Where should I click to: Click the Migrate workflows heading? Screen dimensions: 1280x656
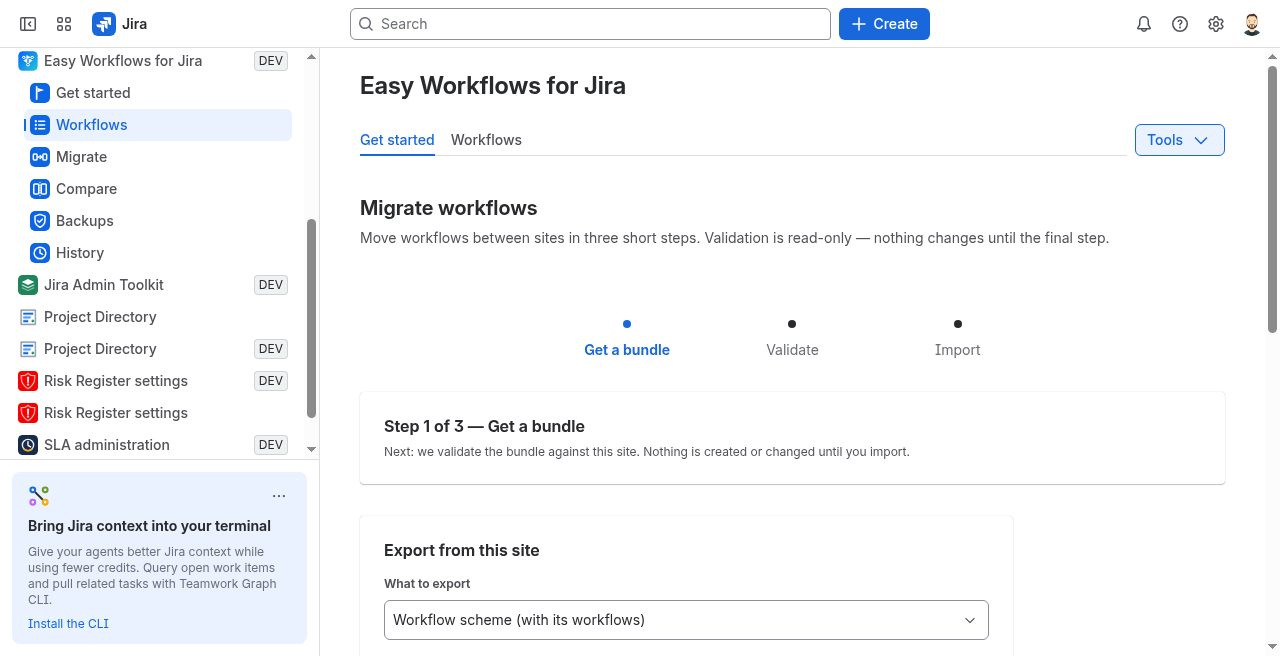449,208
